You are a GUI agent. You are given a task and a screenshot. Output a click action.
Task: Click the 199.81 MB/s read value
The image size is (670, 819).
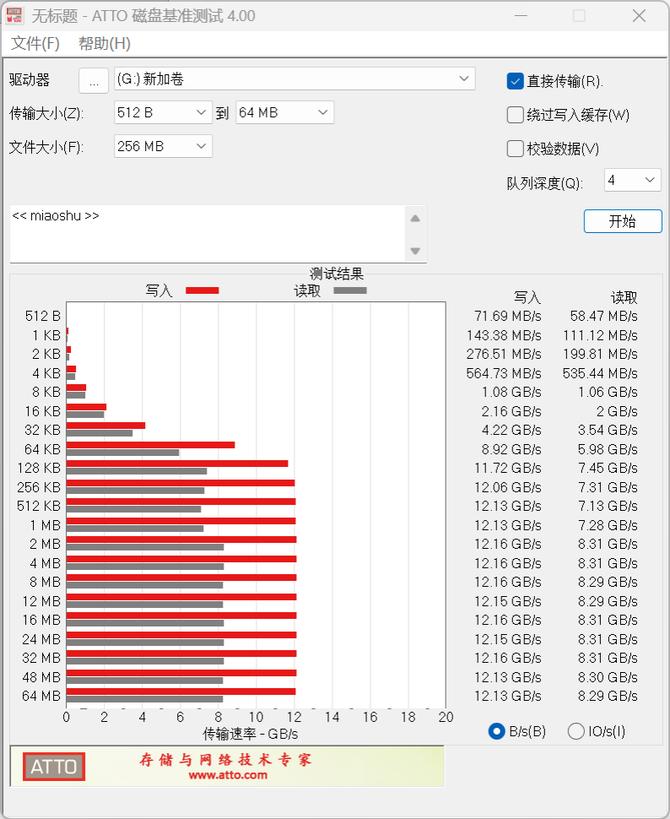[x=600, y=354]
